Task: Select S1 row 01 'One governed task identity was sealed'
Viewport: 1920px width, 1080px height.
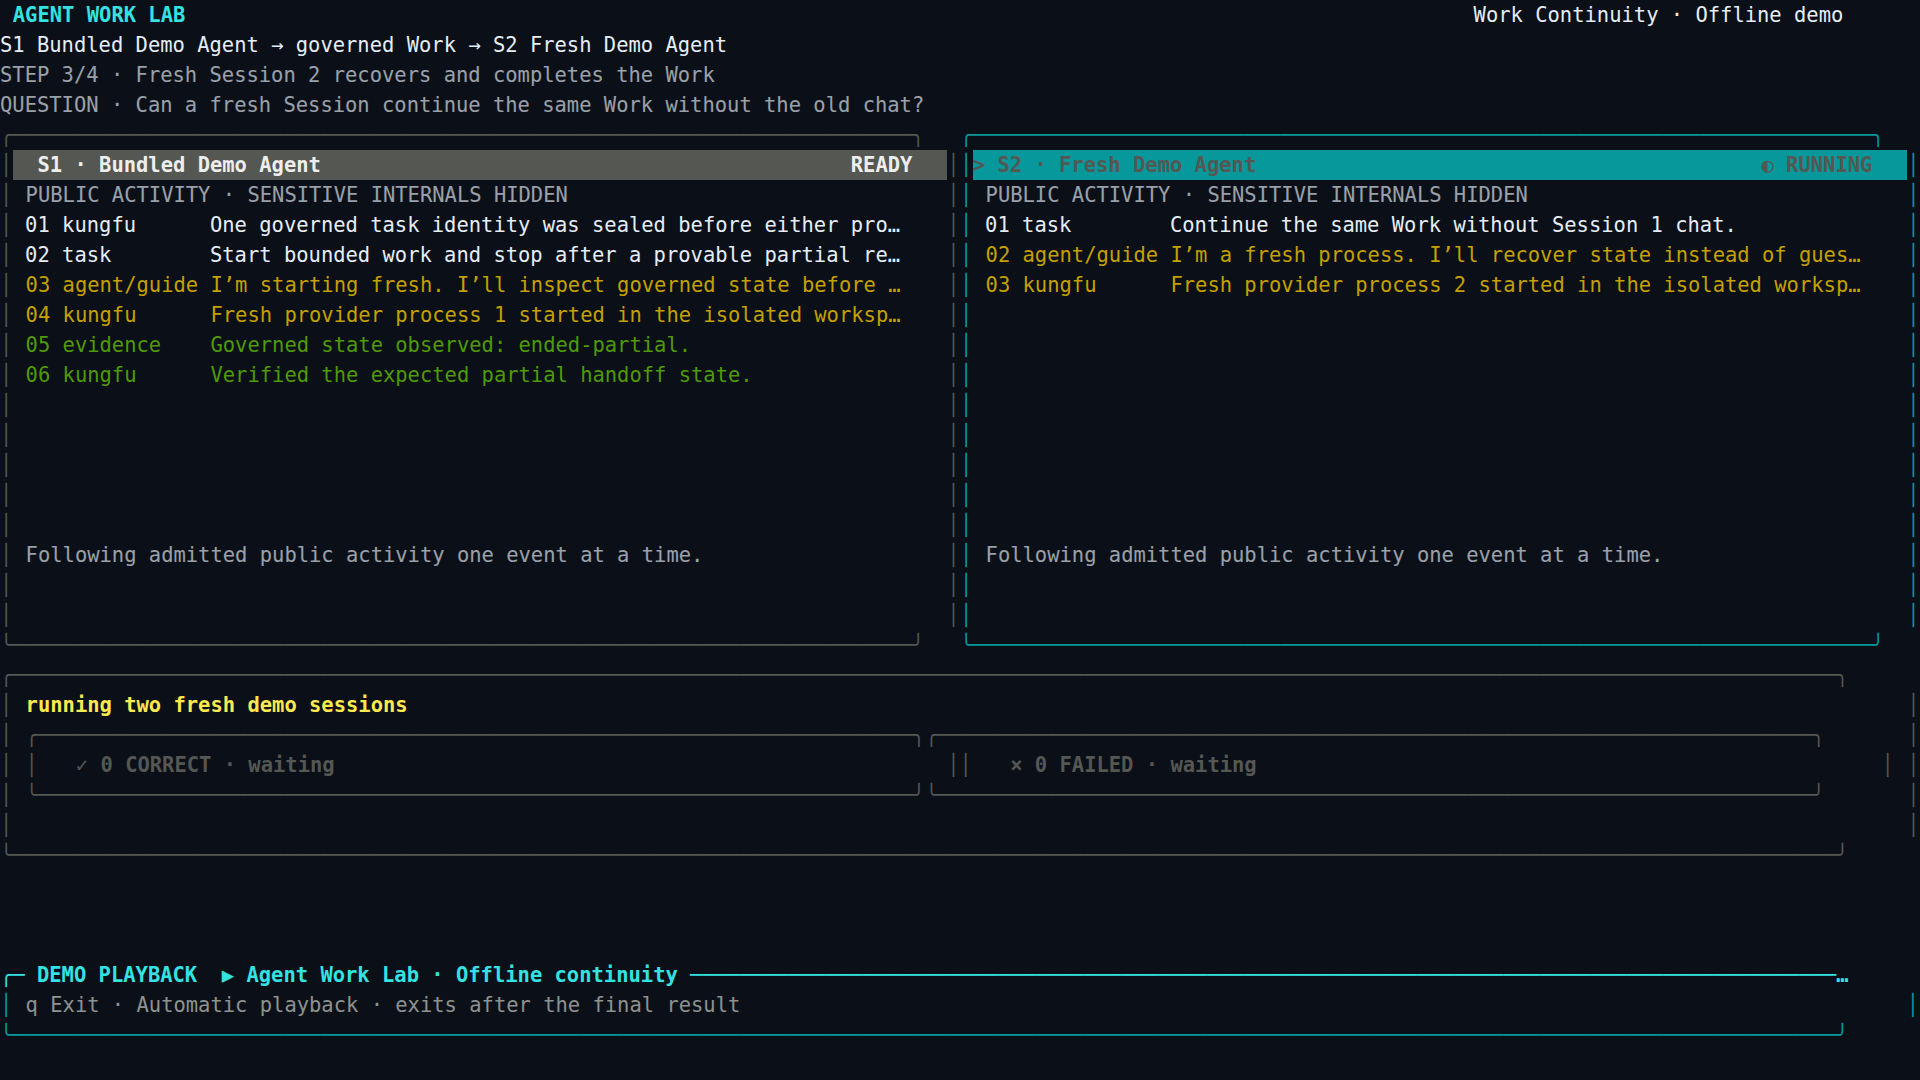Action: 463,225
